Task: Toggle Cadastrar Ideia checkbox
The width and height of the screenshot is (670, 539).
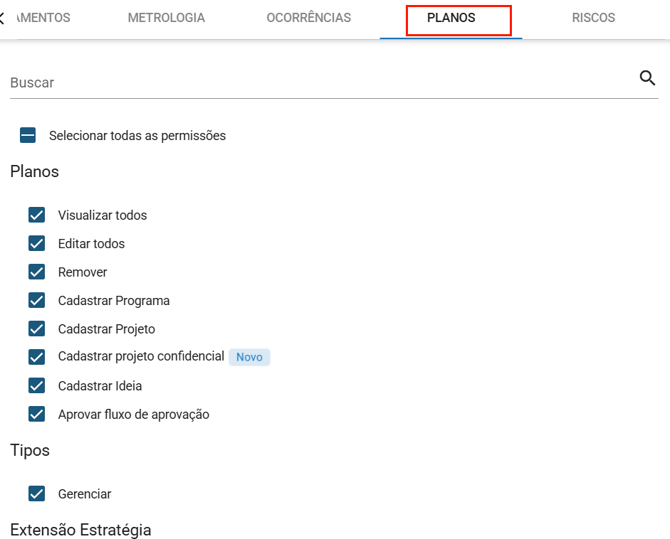Action: (x=37, y=386)
